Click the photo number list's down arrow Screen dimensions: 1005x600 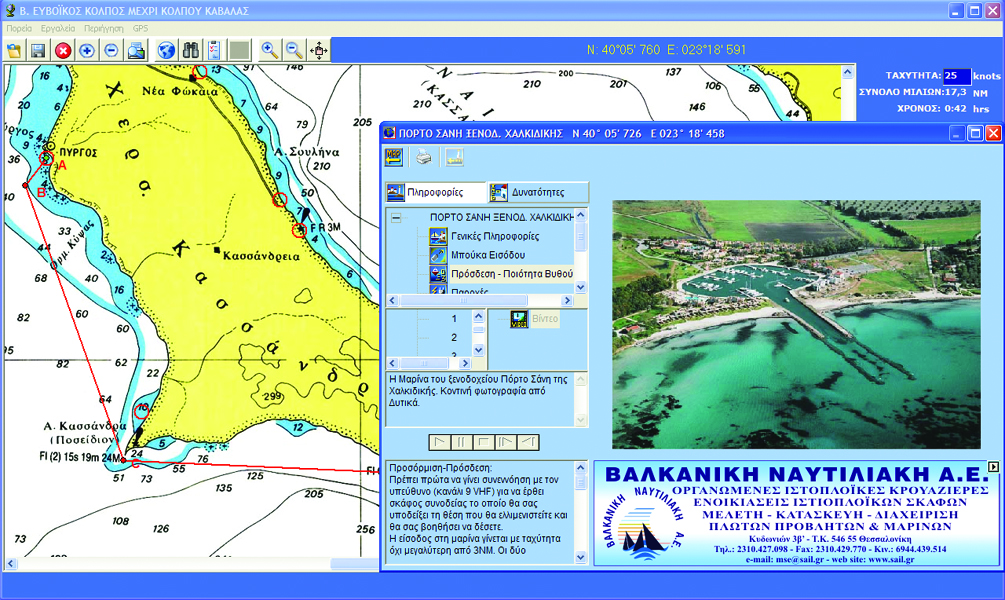[x=478, y=351]
